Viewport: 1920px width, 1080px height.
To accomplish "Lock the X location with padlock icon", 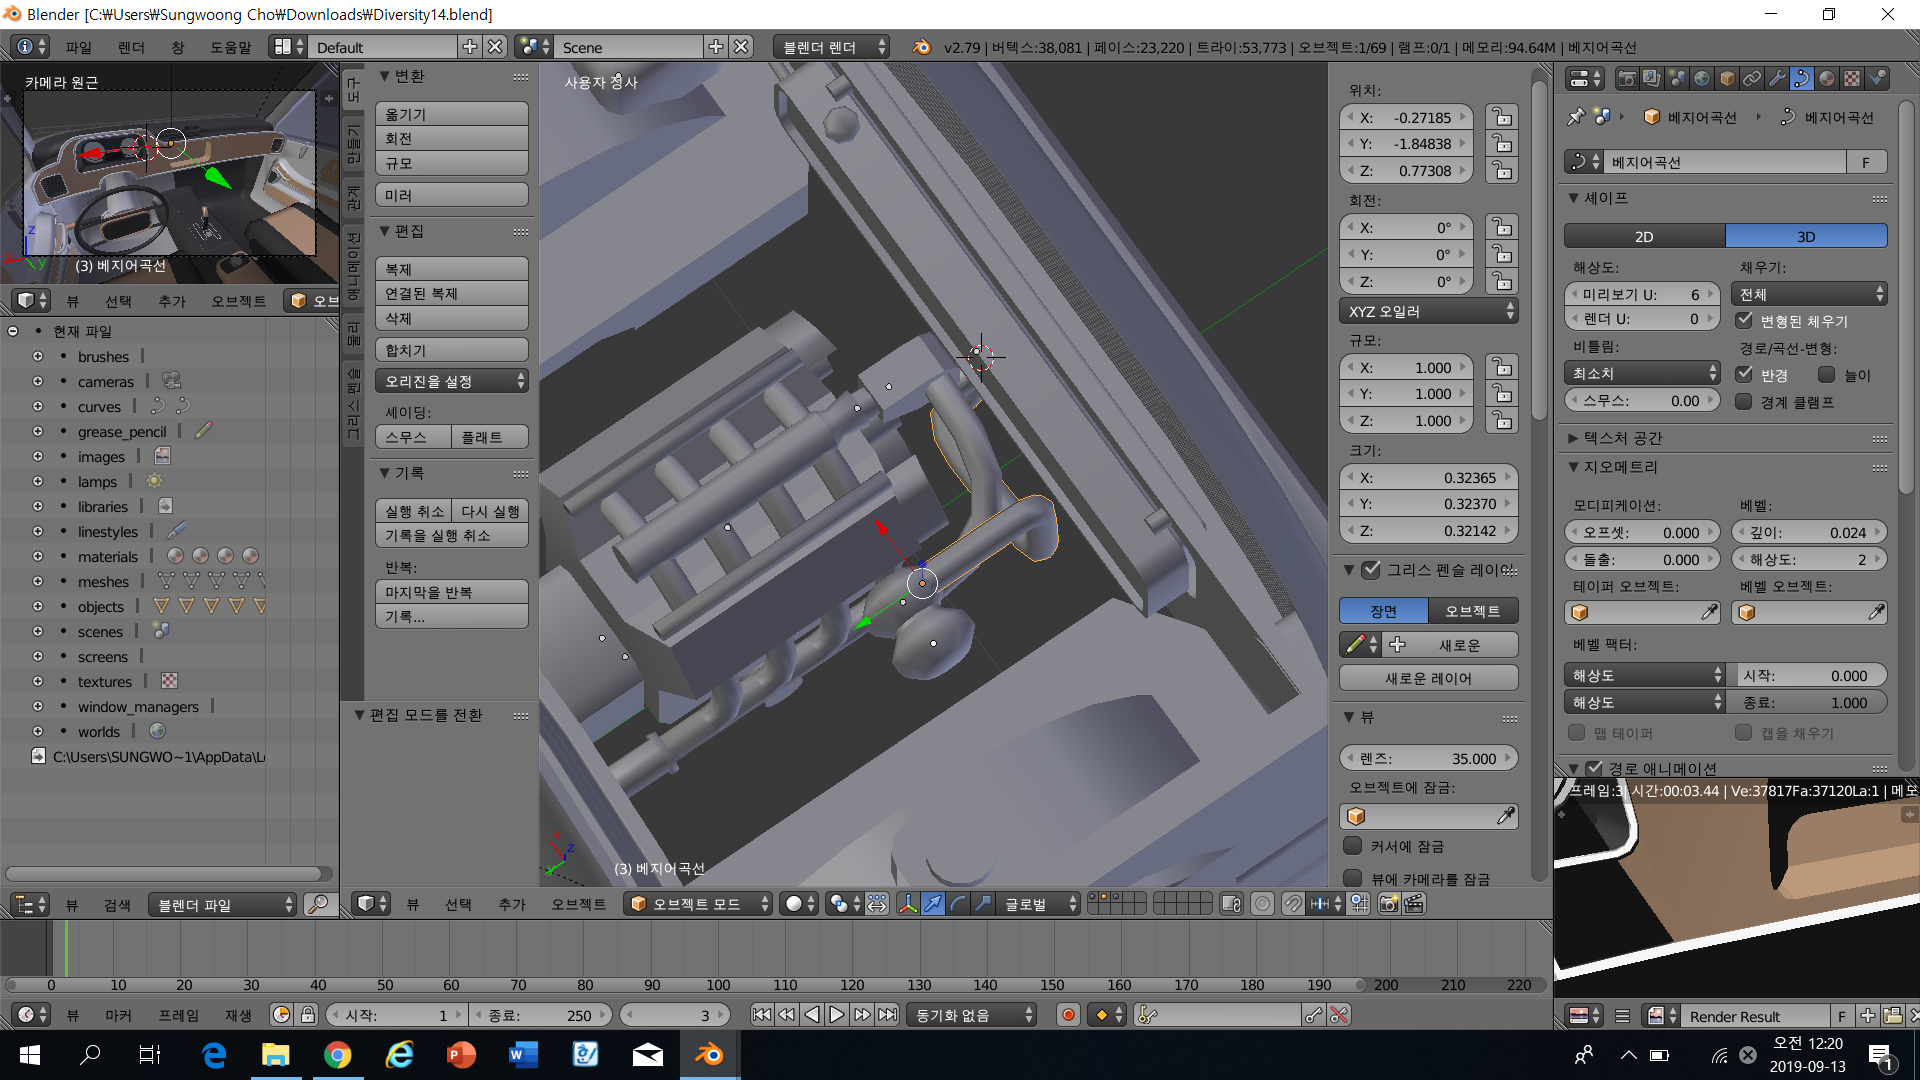I will pos(1501,117).
